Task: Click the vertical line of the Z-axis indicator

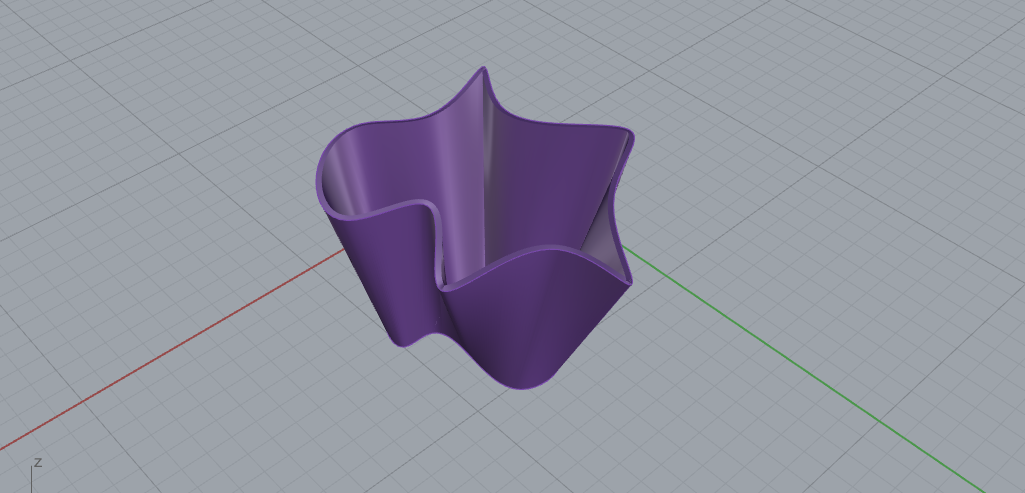Action: 31,480
